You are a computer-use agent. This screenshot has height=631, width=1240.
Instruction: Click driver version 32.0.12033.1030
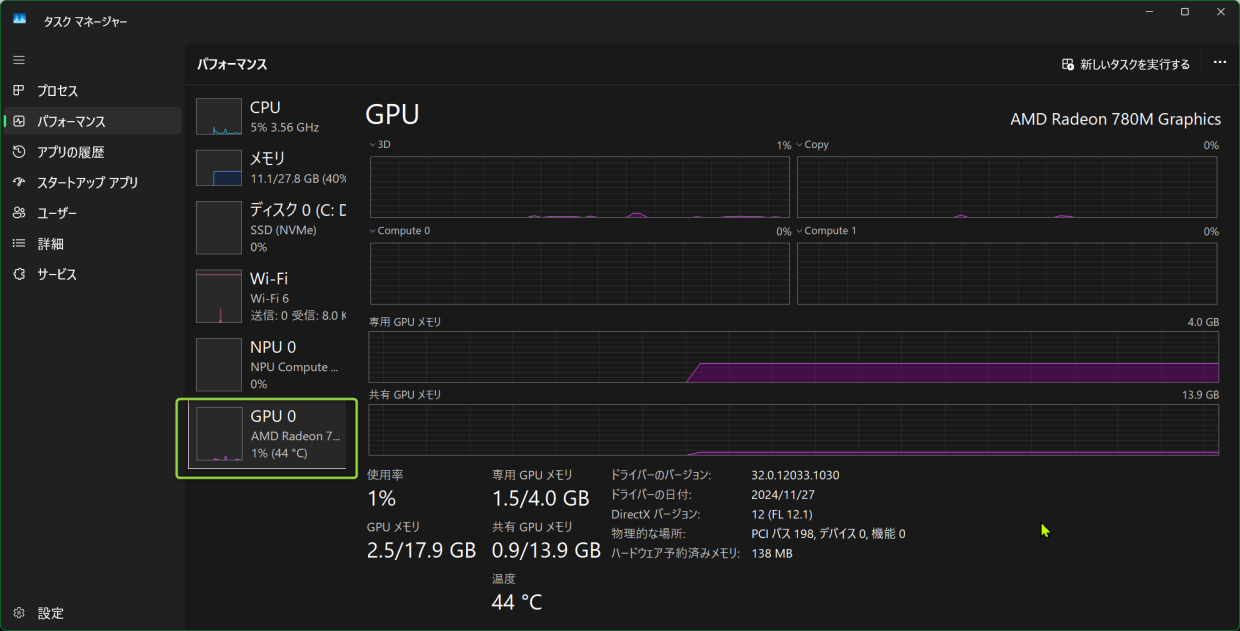click(x=795, y=475)
